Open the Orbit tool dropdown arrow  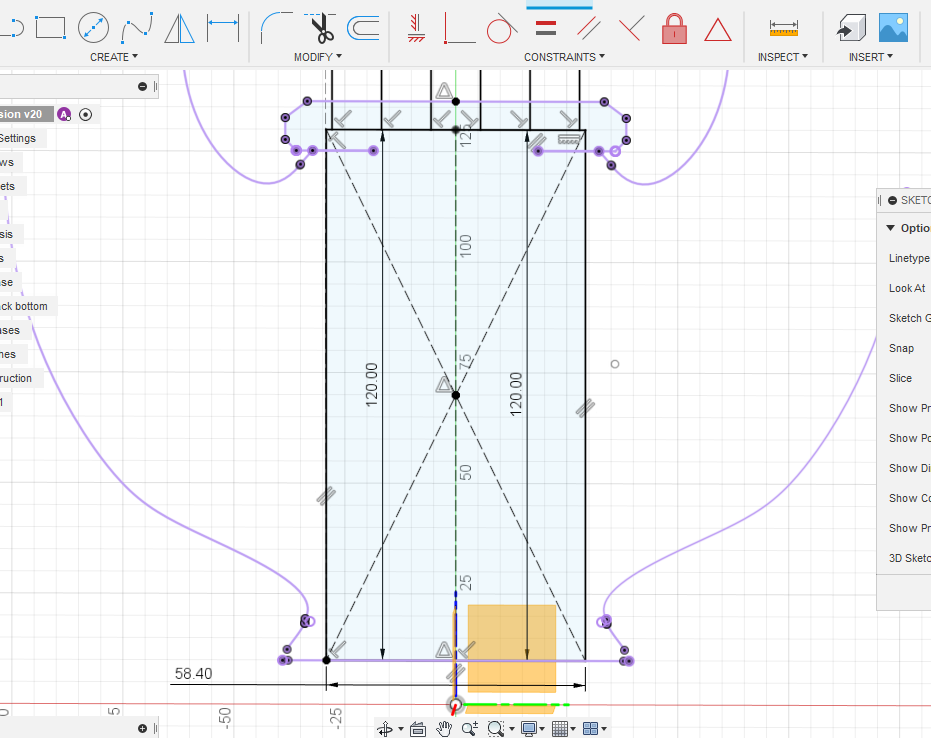pyautogui.click(x=401, y=729)
